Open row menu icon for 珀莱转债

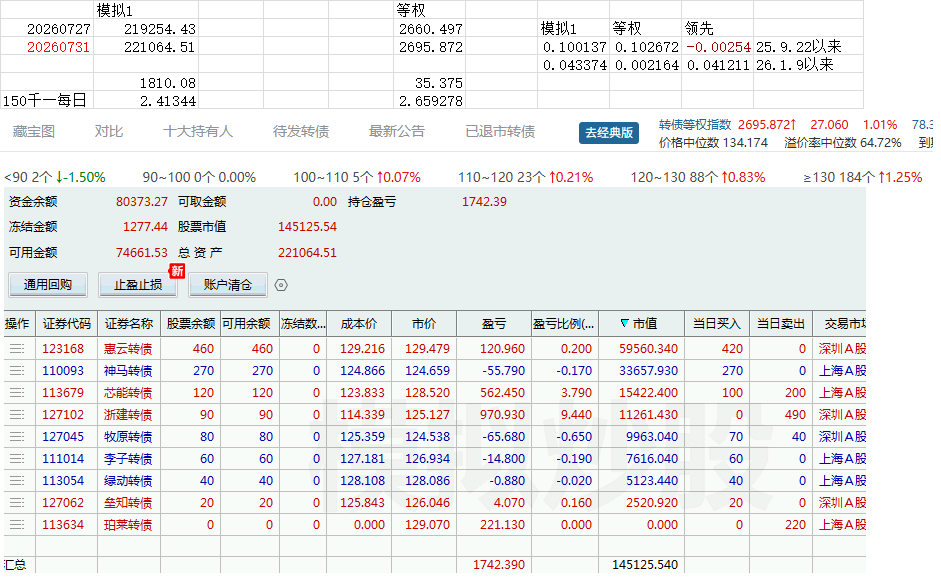(17, 525)
